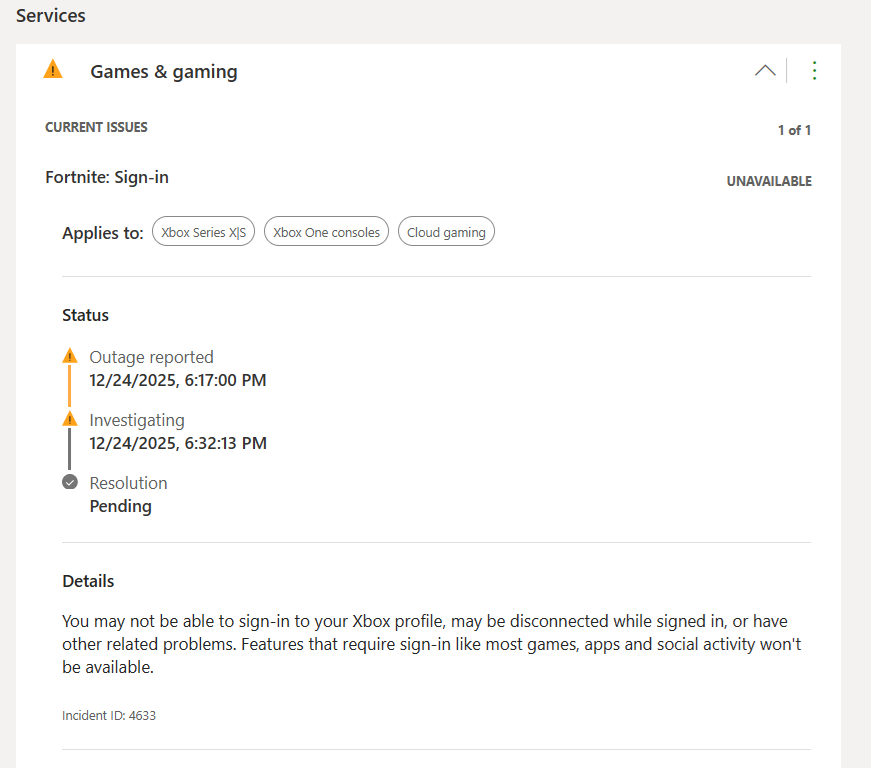The width and height of the screenshot is (871, 768).
Task: Click the Details section heading
Action: [x=88, y=581]
